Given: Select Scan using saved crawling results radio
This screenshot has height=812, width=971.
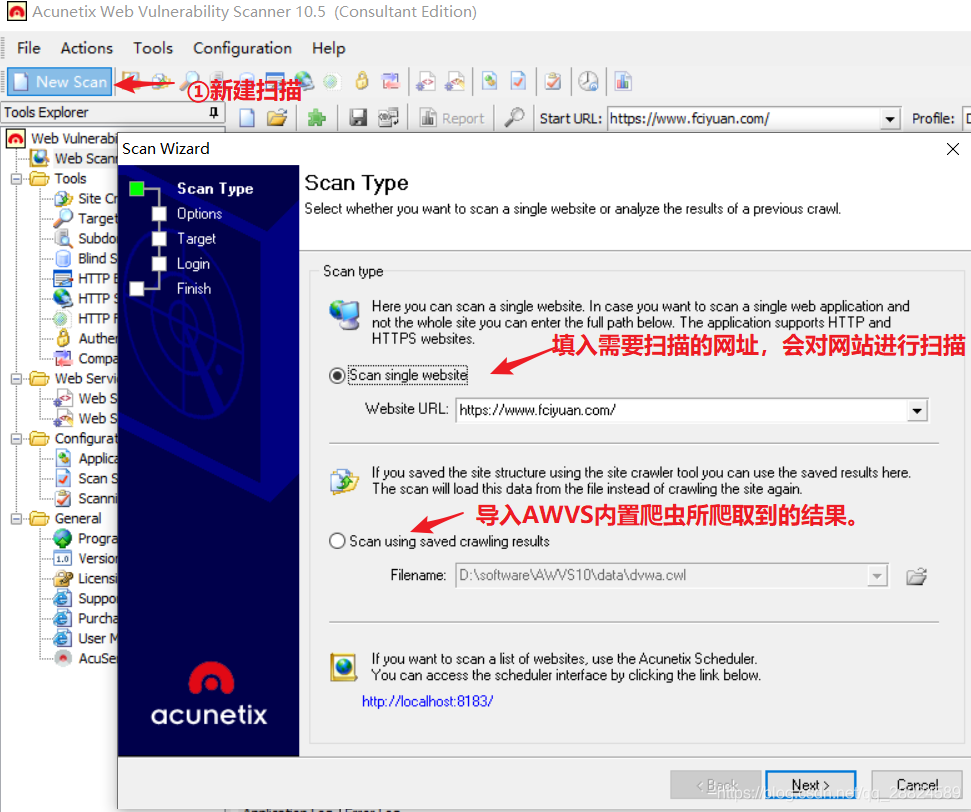Looking at the screenshot, I should click(337, 541).
